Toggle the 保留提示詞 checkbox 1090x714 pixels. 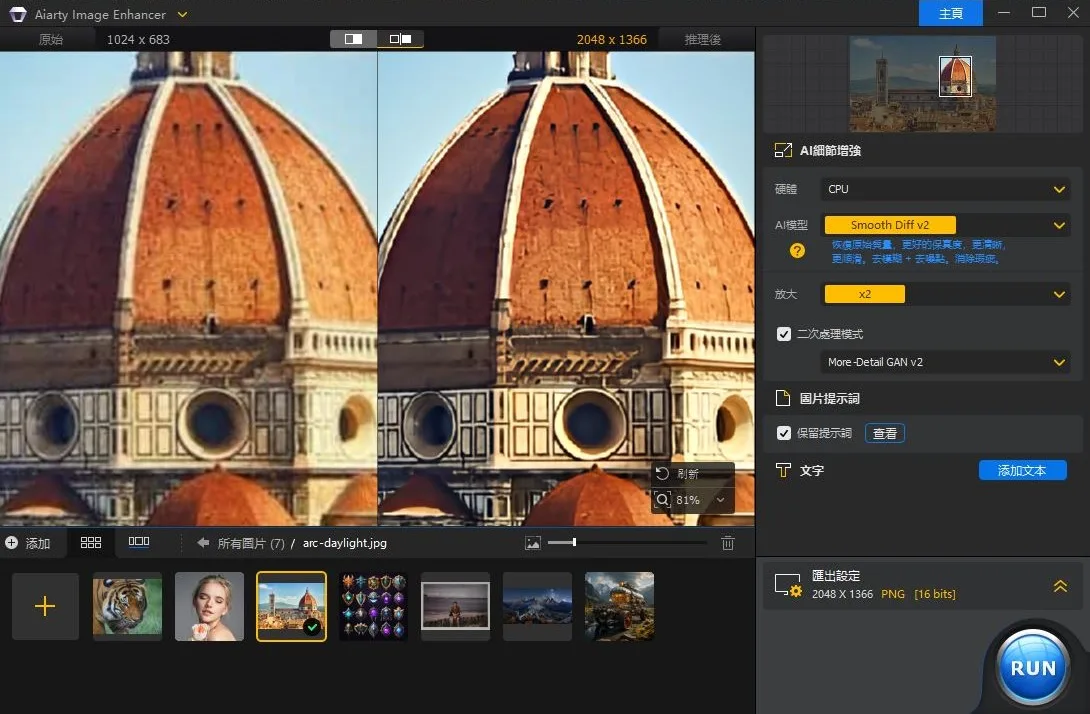coord(784,433)
